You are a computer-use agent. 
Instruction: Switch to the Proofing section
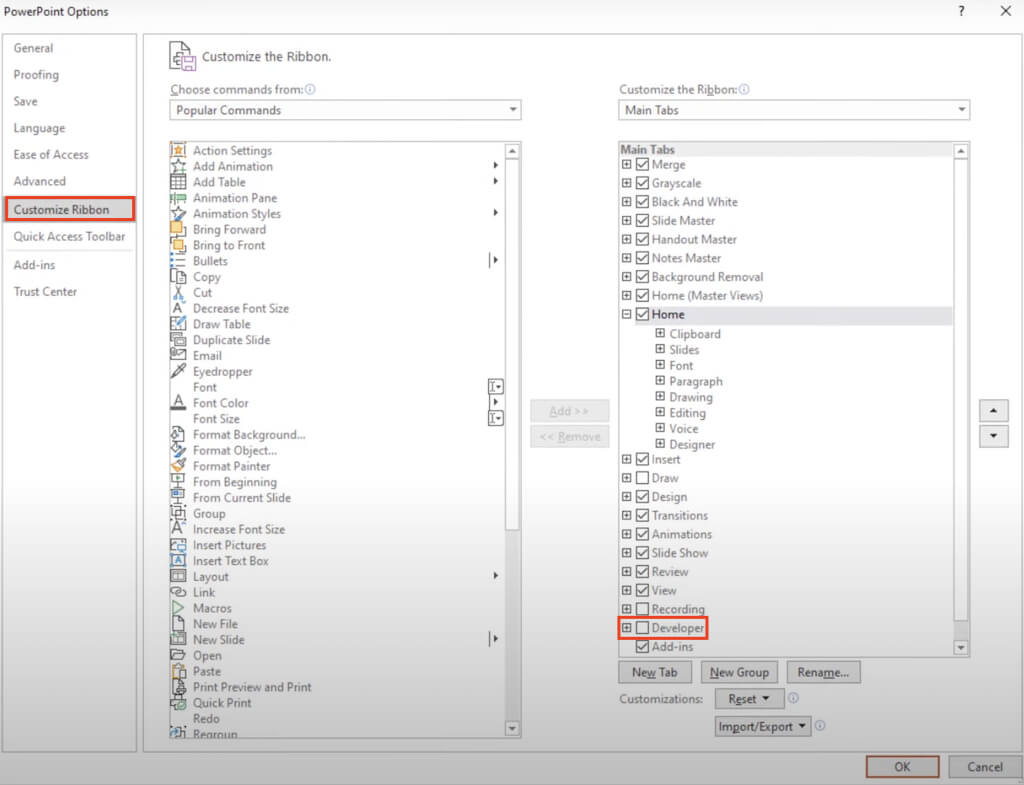pyautogui.click(x=36, y=74)
